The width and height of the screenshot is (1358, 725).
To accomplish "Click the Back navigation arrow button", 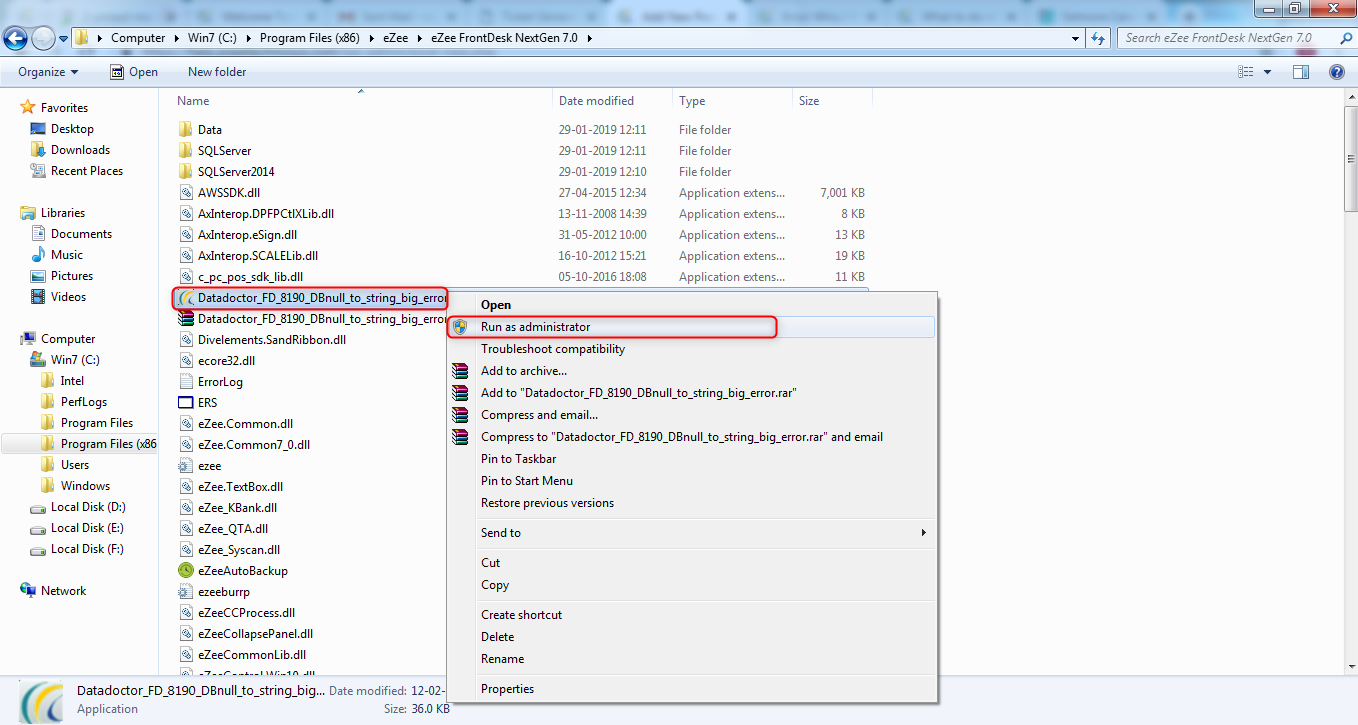I will (15, 39).
